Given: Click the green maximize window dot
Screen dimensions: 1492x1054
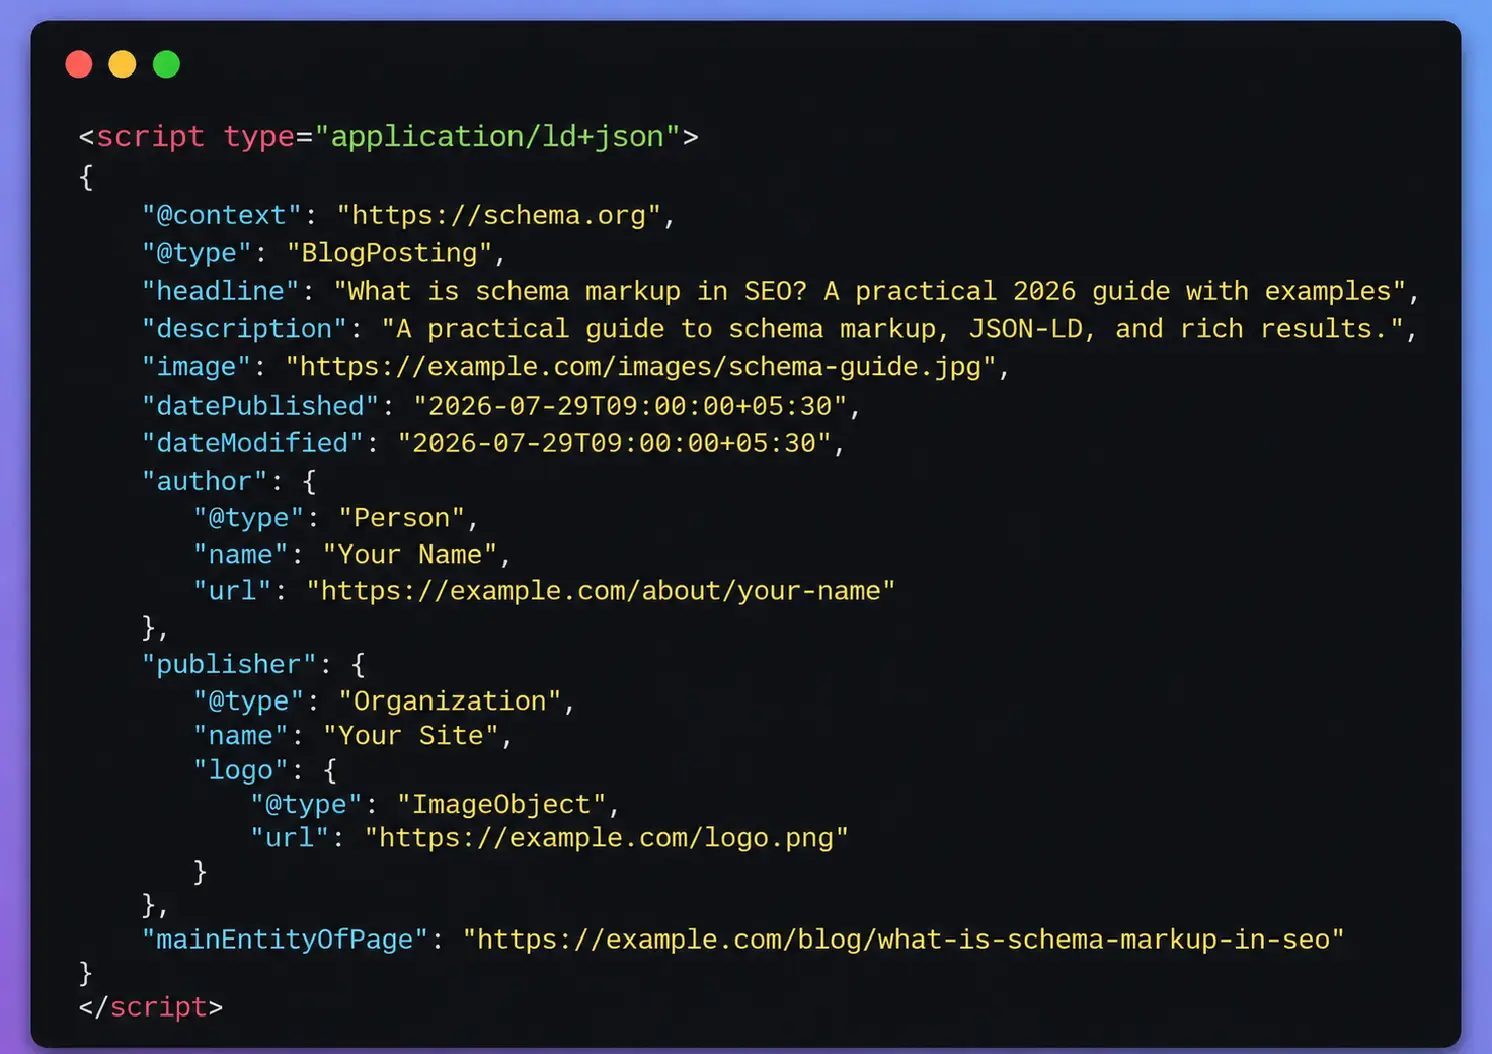Looking at the screenshot, I should (166, 64).
